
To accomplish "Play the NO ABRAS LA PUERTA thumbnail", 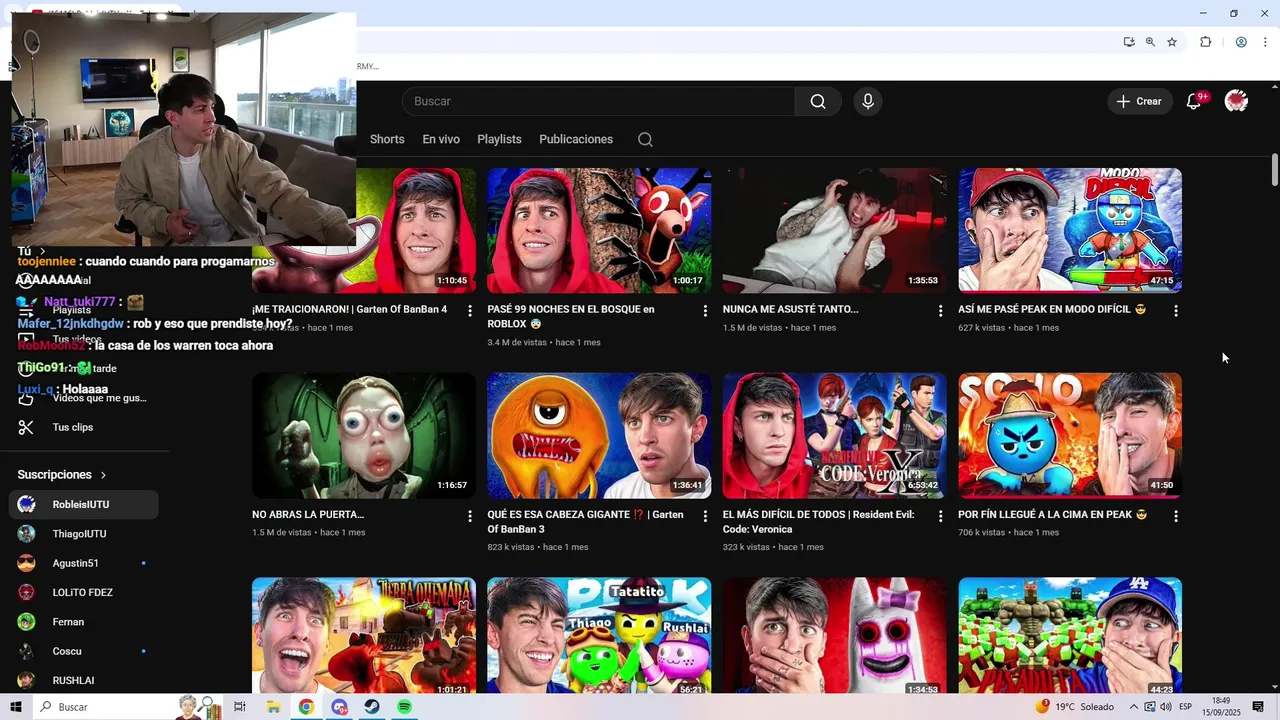I will (364, 435).
